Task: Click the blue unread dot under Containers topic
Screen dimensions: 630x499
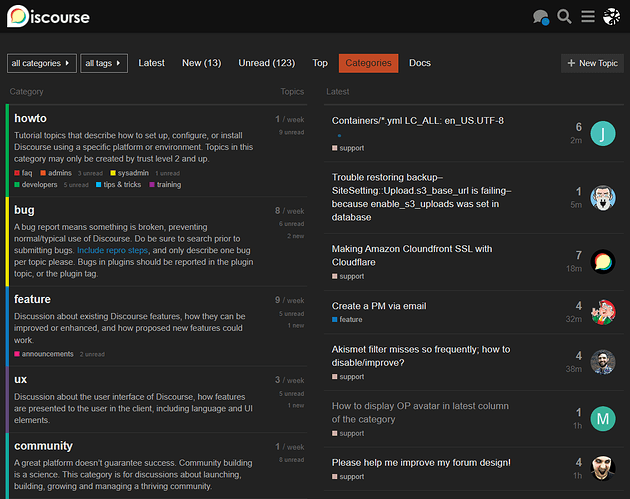Action: (340, 136)
